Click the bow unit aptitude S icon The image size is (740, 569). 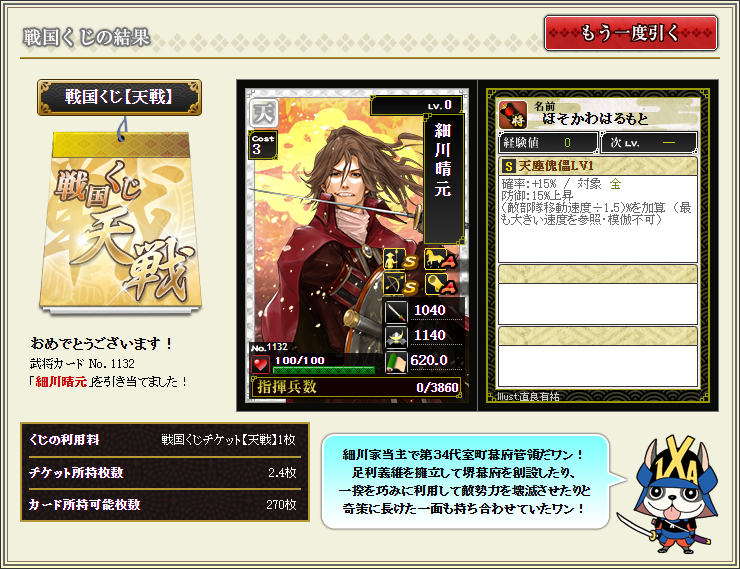click(x=400, y=284)
